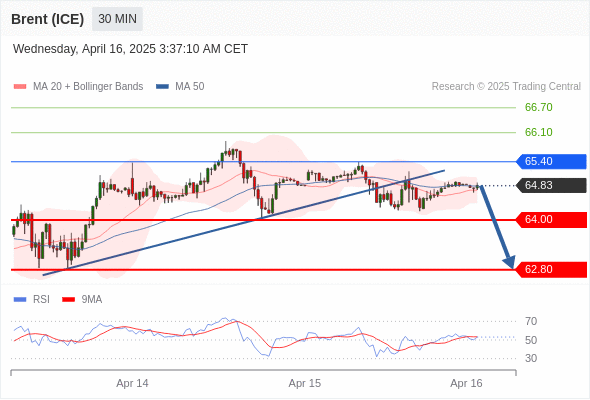This screenshot has height=400, width=590.
Task: Click the RSI 70 level label
Action: 531,321
